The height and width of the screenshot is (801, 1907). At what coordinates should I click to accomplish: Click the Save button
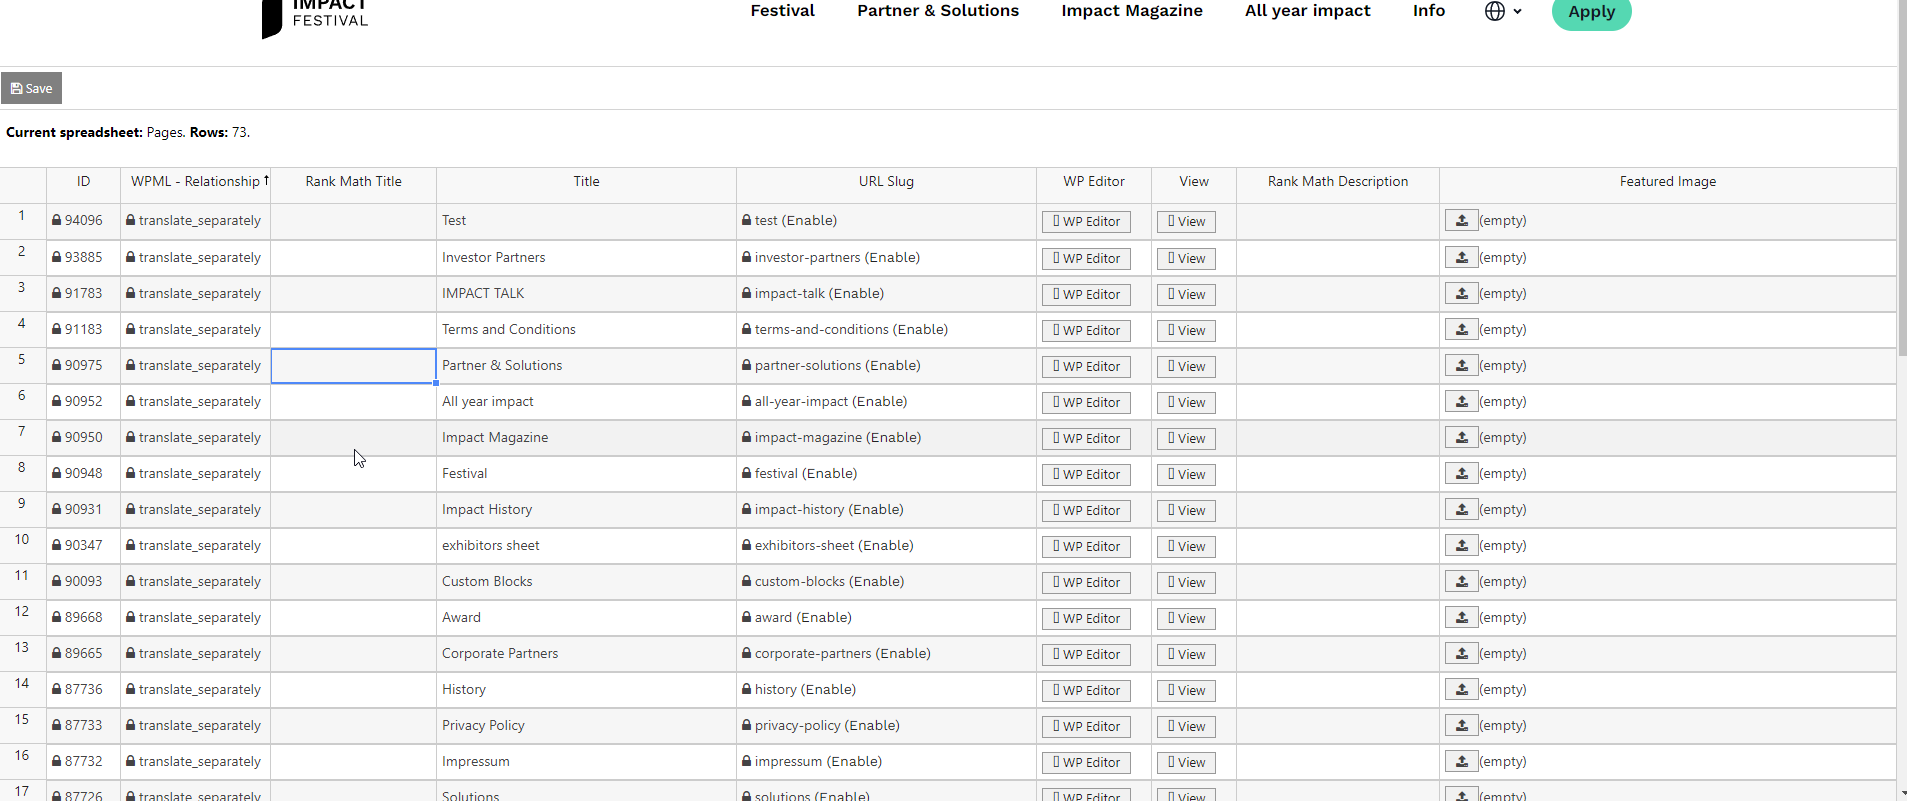coord(32,88)
